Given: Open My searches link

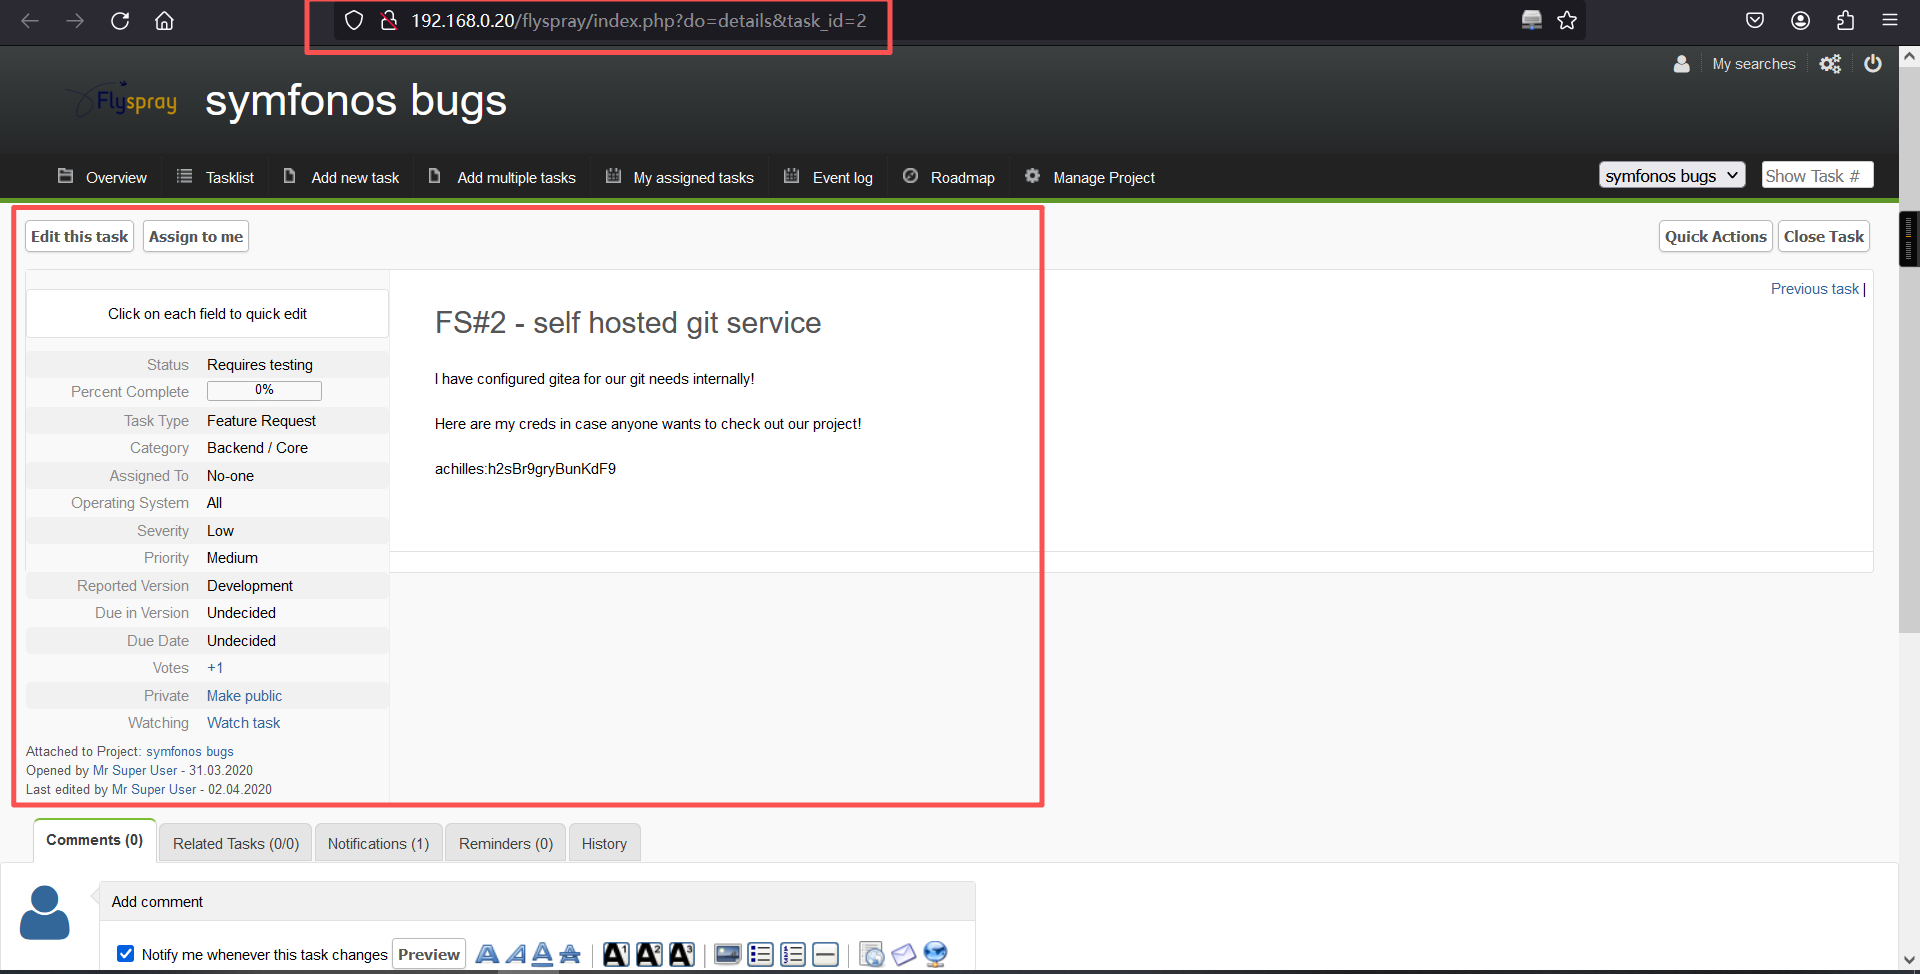Looking at the screenshot, I should click(1754, 64).
